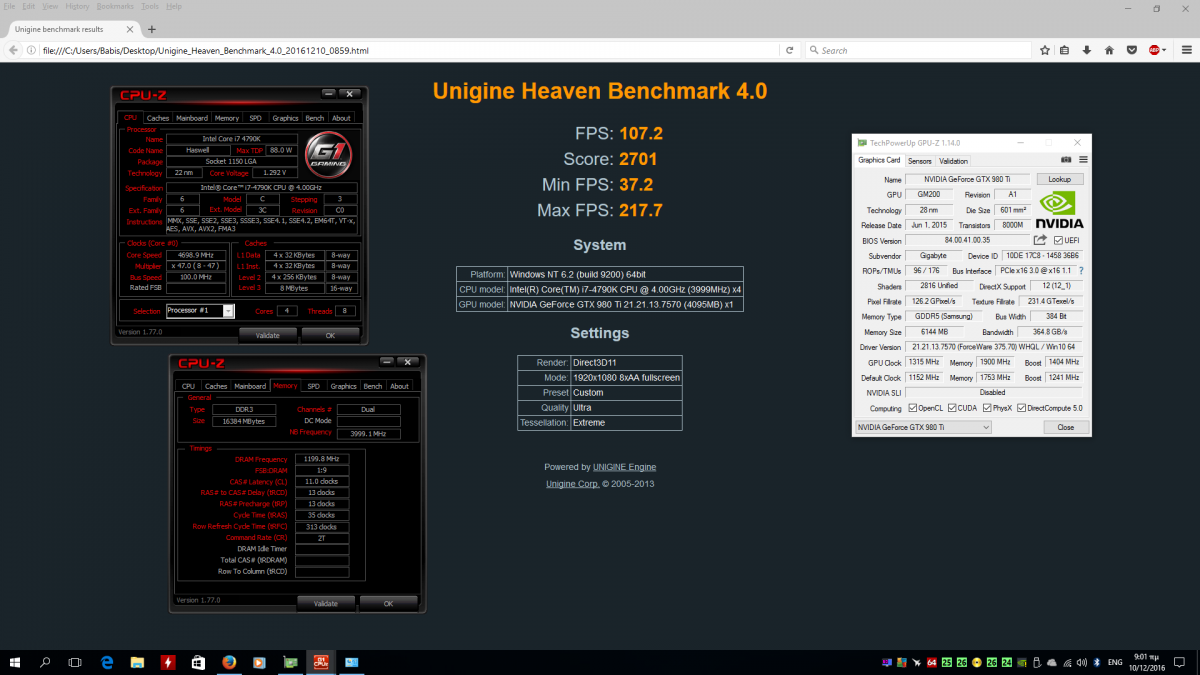Click the BIOS share/export arrow icon

[1040, 240]
